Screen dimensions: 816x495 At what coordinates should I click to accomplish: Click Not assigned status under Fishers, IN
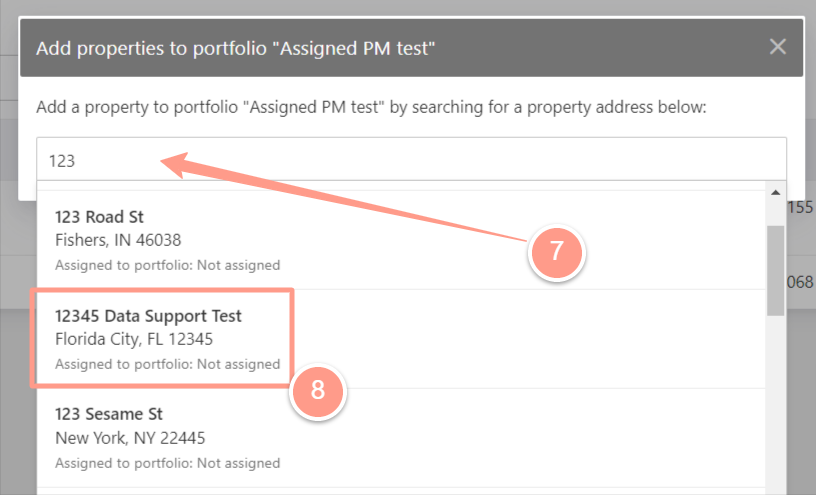point(238,265)
